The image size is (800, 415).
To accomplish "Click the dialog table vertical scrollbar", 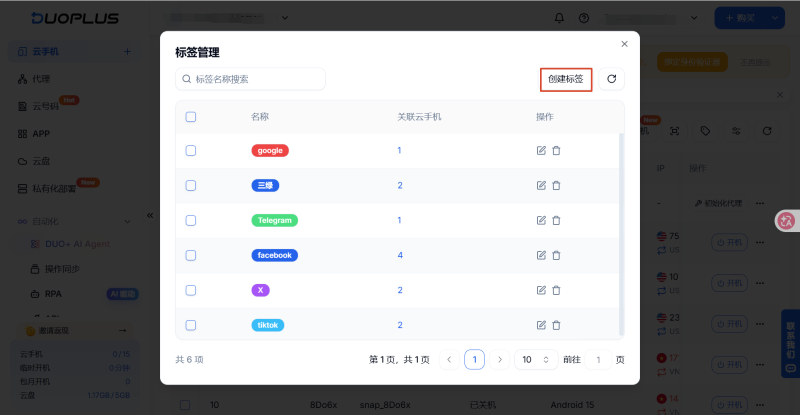I will coord(621,235).
